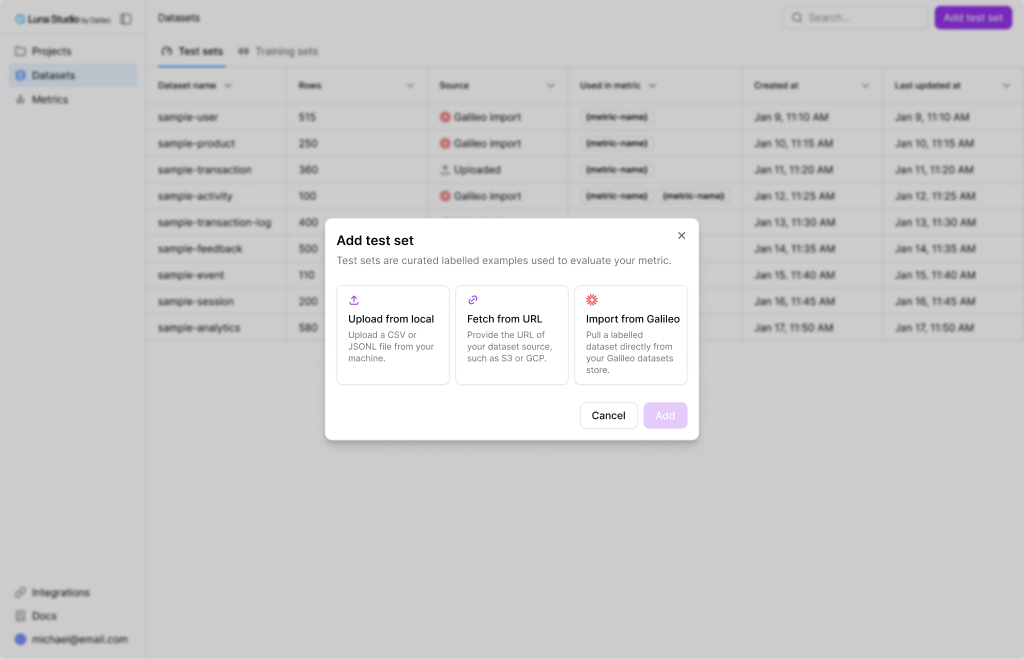Click the sample-user dataset name
This screenshot has height=659, width=1024.
188,117
